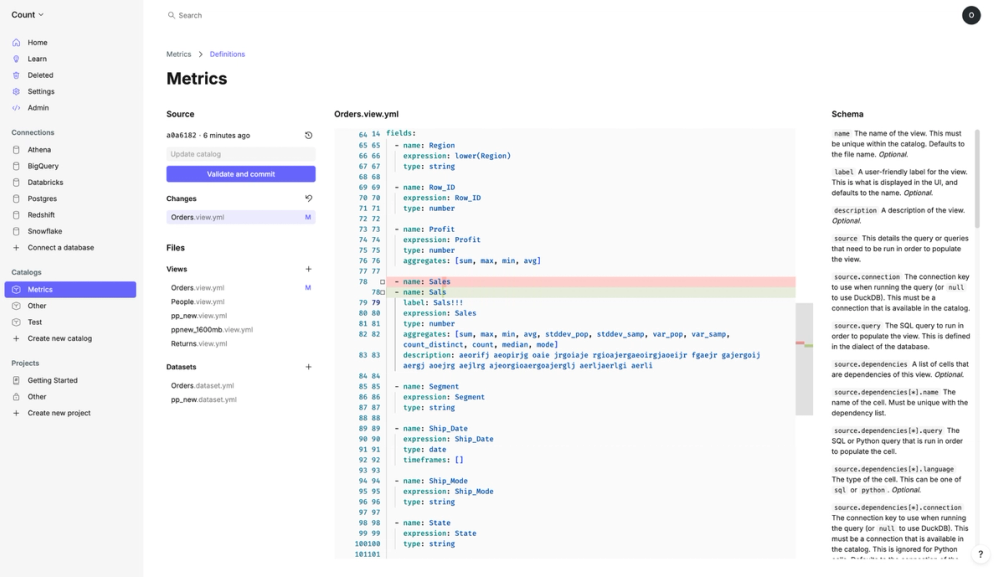
Task: Click the diff minimap scrollbar in the editor
Action: 803,345
